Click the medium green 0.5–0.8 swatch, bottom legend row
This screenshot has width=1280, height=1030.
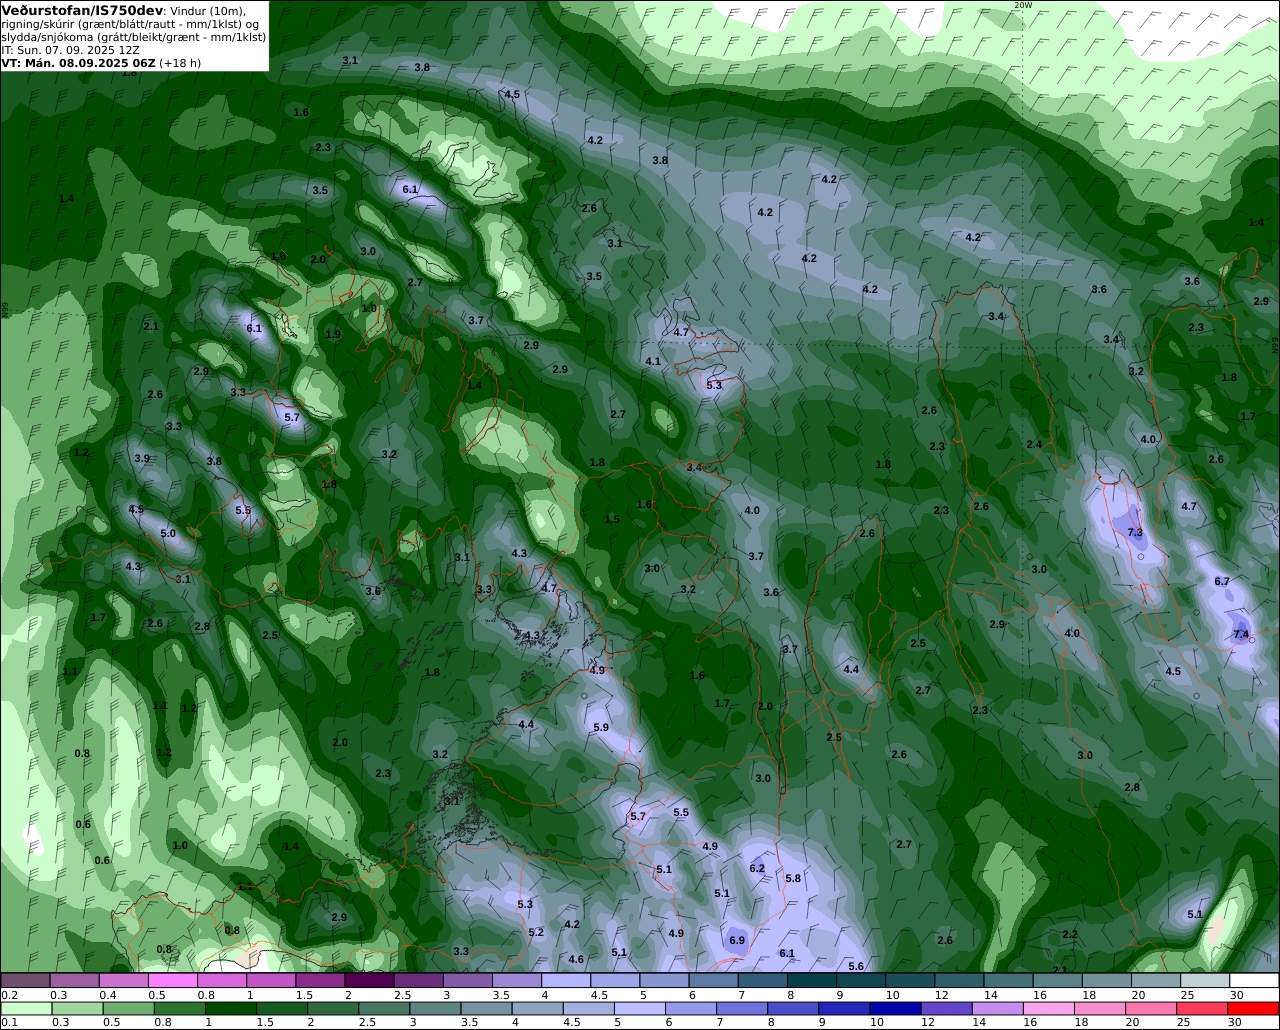[129, 1008]
